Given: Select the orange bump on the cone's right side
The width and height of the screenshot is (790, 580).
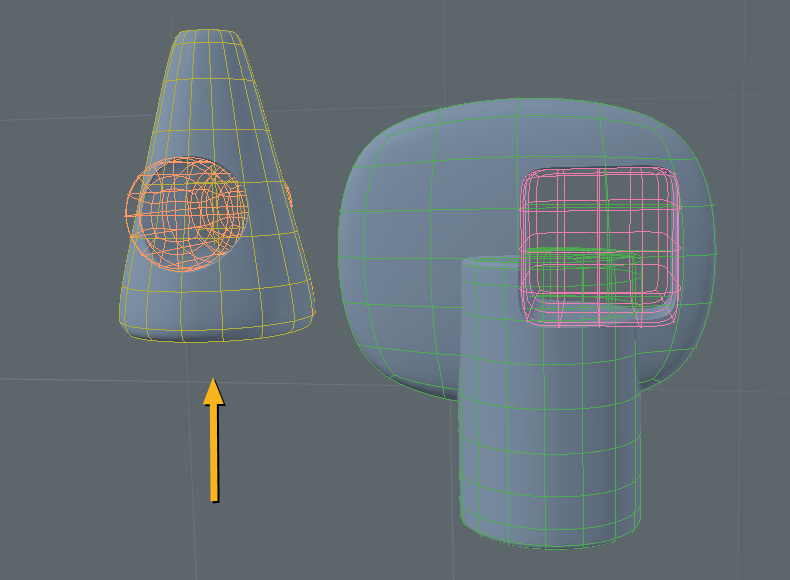Looking at the screenshot, I should tap(287, 195).
